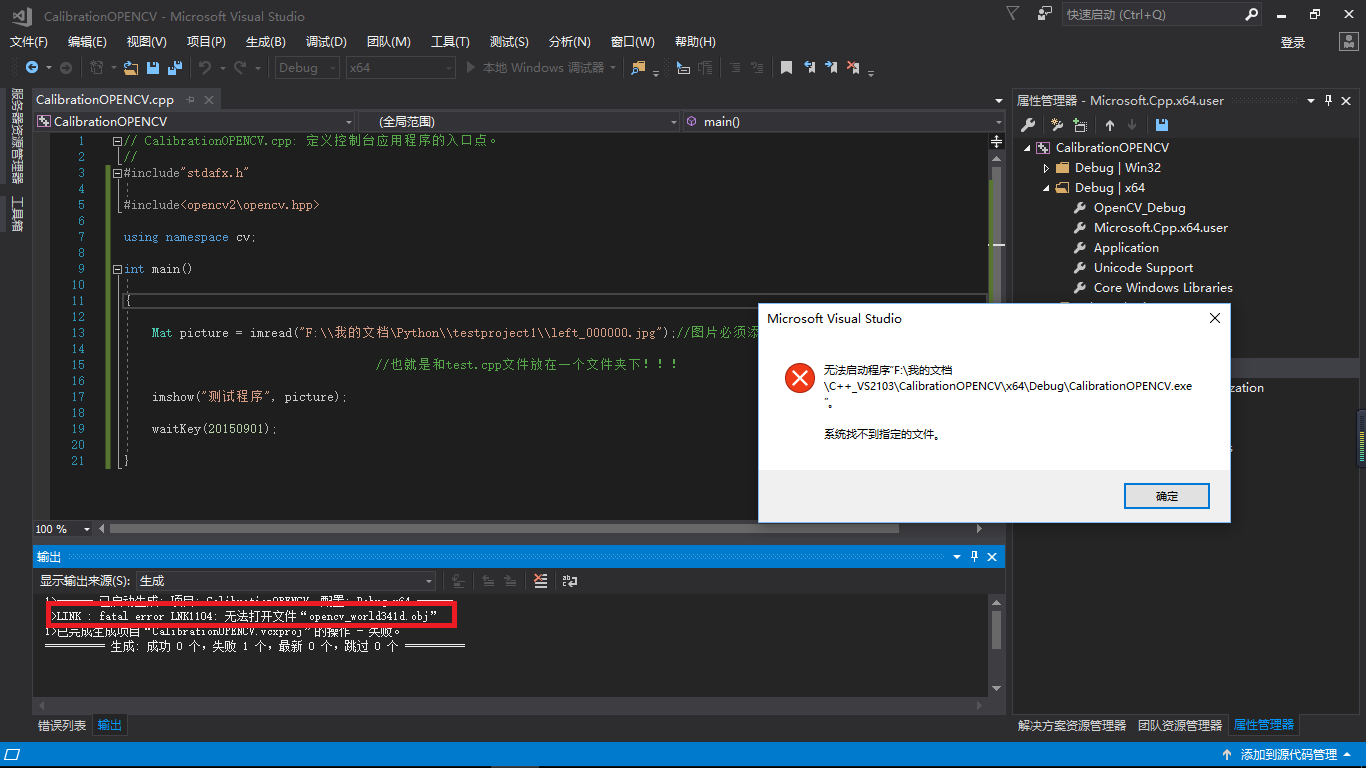Image resolution: width=1366 pixels, height=768 pixels.
Task: Click add new property sheet icon
Action: (x=1056, y=125)
